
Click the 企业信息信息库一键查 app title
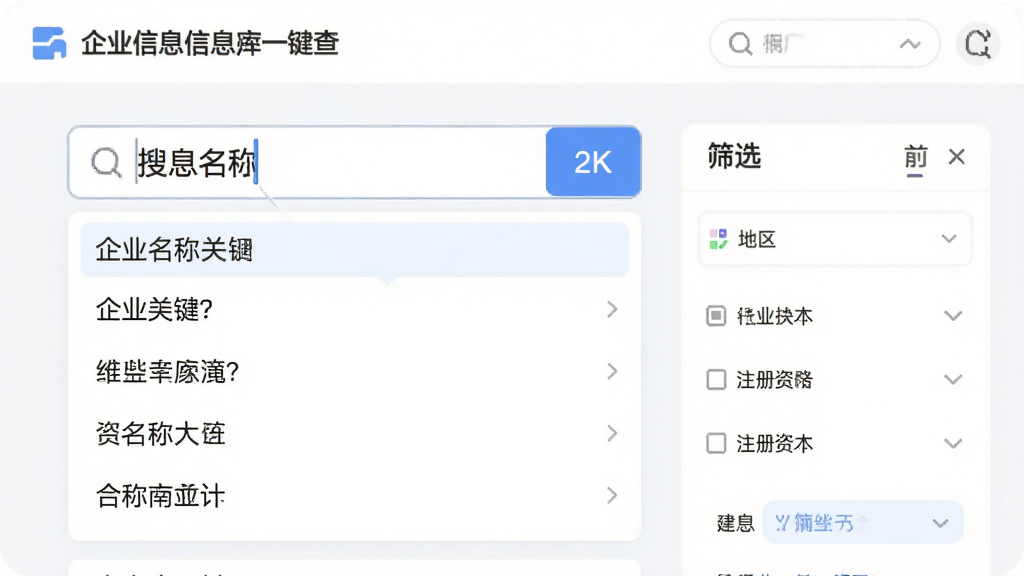[210, 44]
